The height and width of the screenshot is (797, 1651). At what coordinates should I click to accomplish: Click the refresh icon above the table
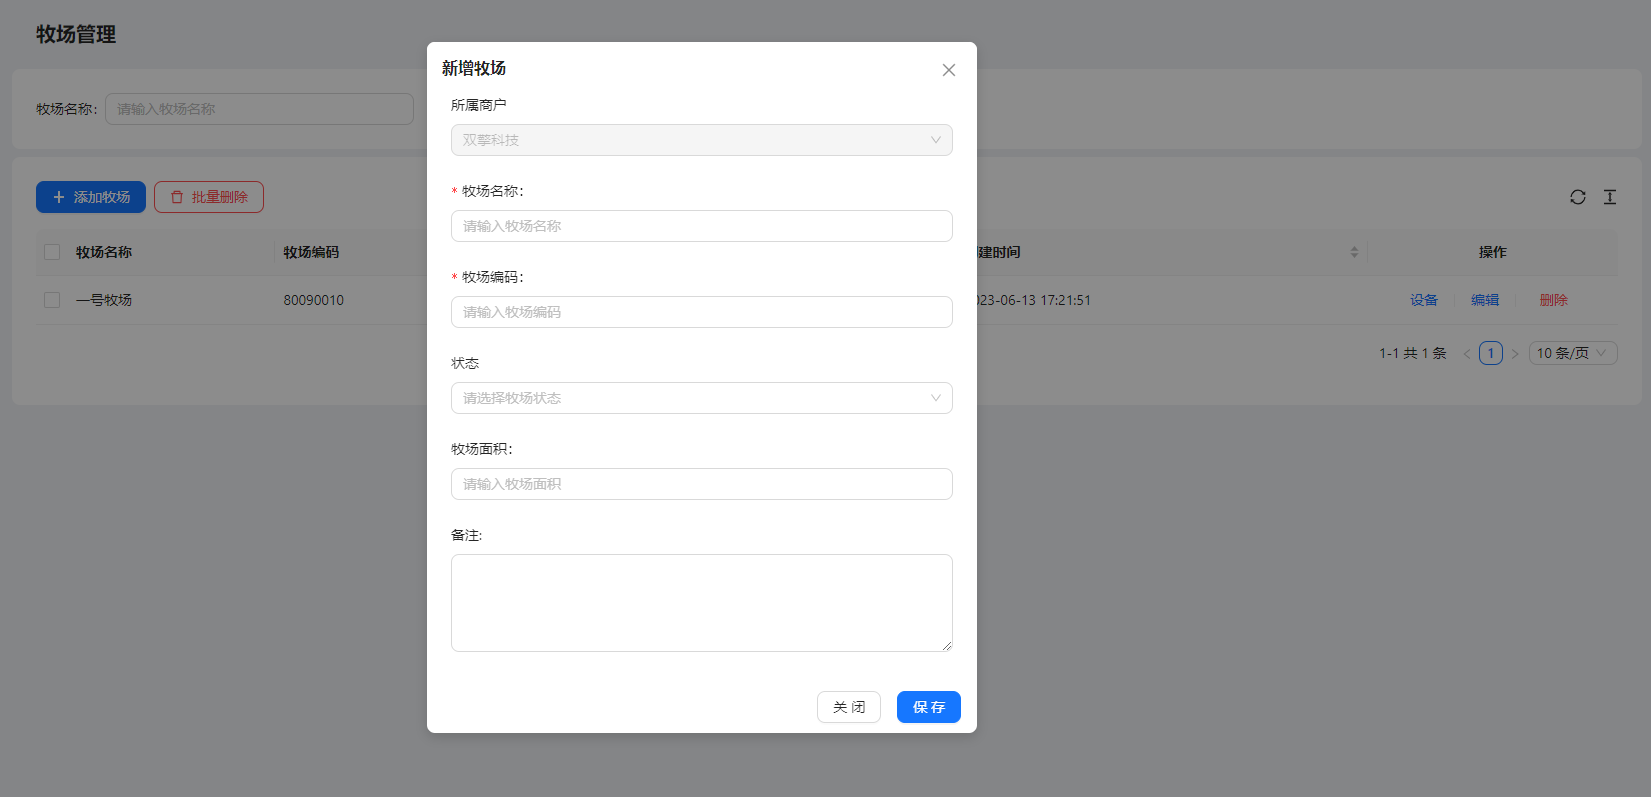[1578, 197]
